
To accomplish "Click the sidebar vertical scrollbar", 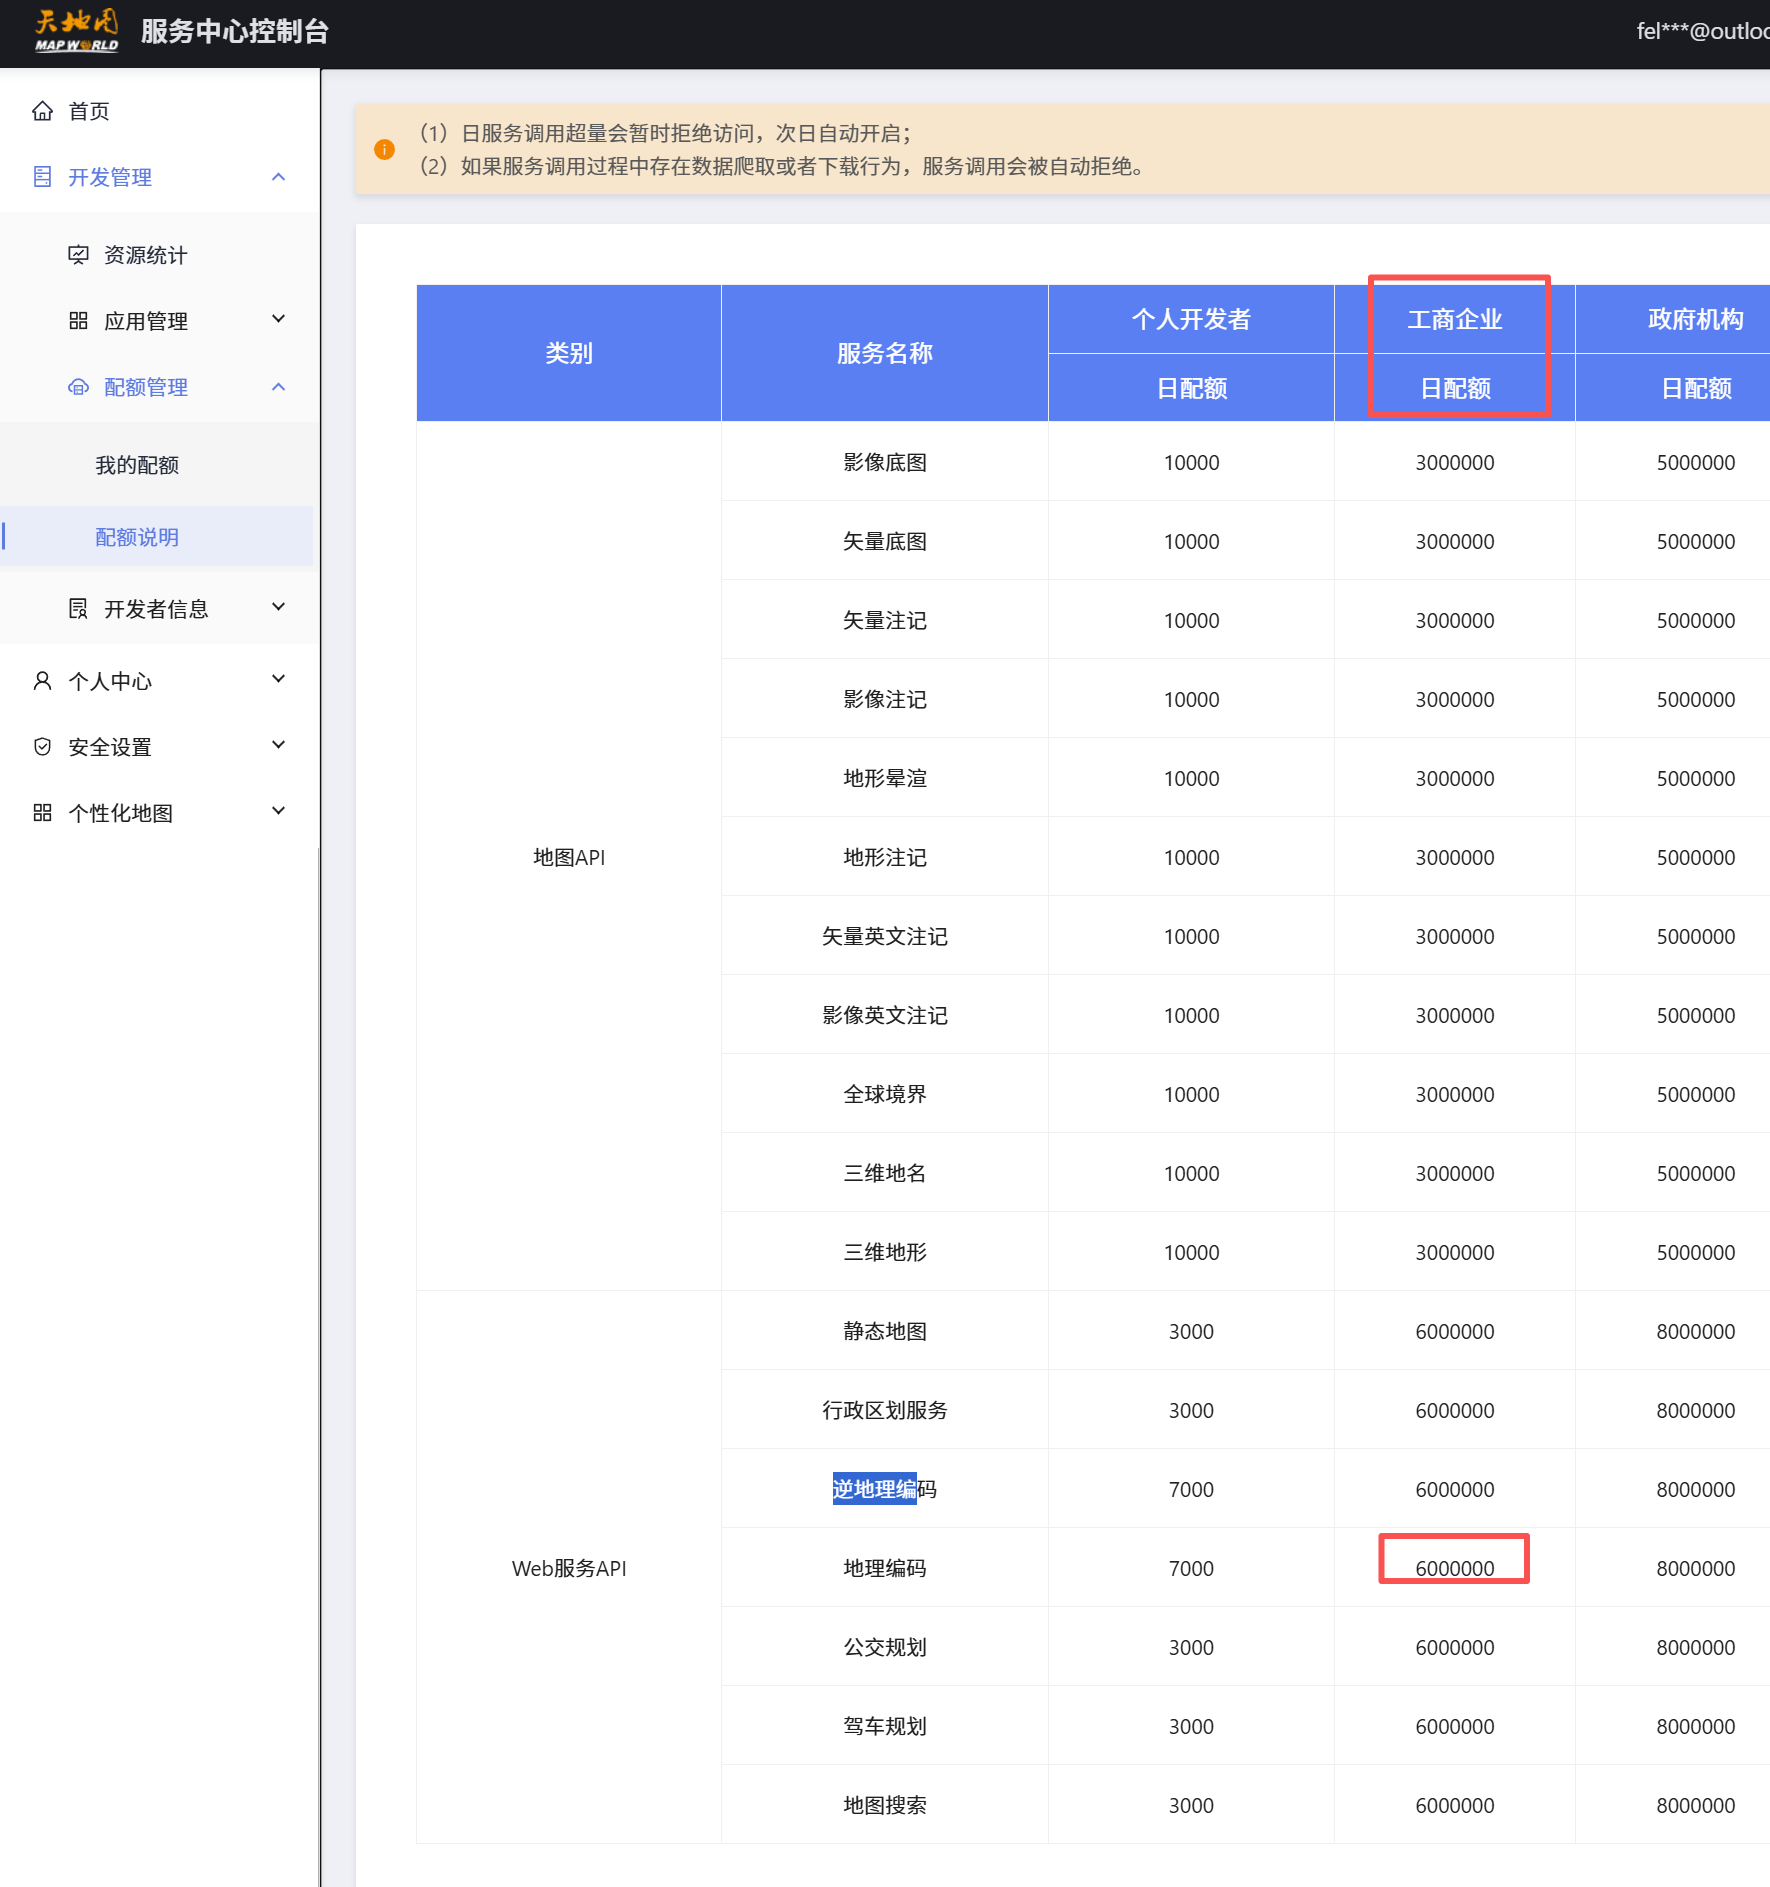I will pyautogui.click(x=319, y=1366).
